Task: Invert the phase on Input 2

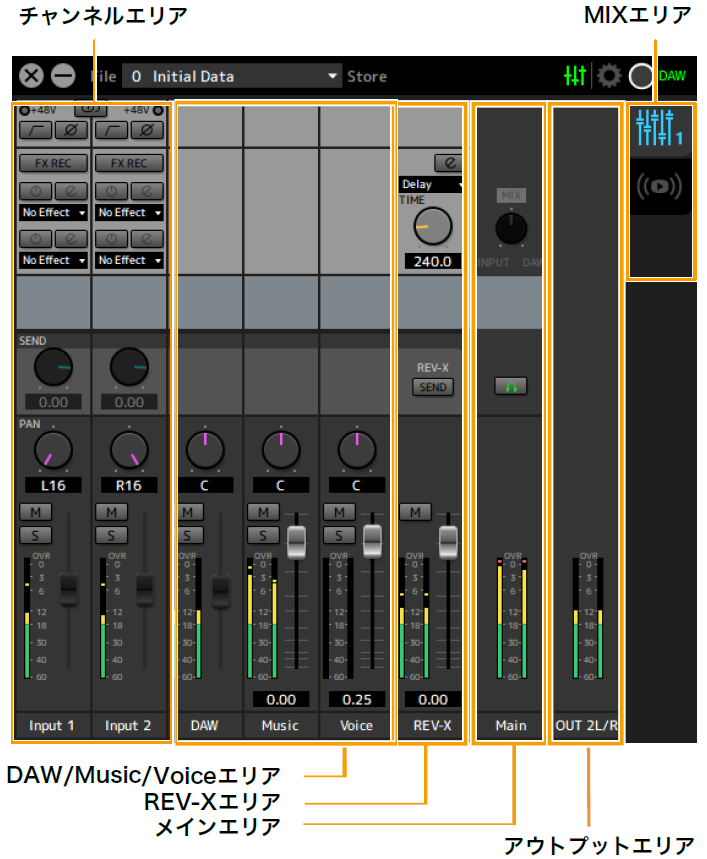Action: 146,130
